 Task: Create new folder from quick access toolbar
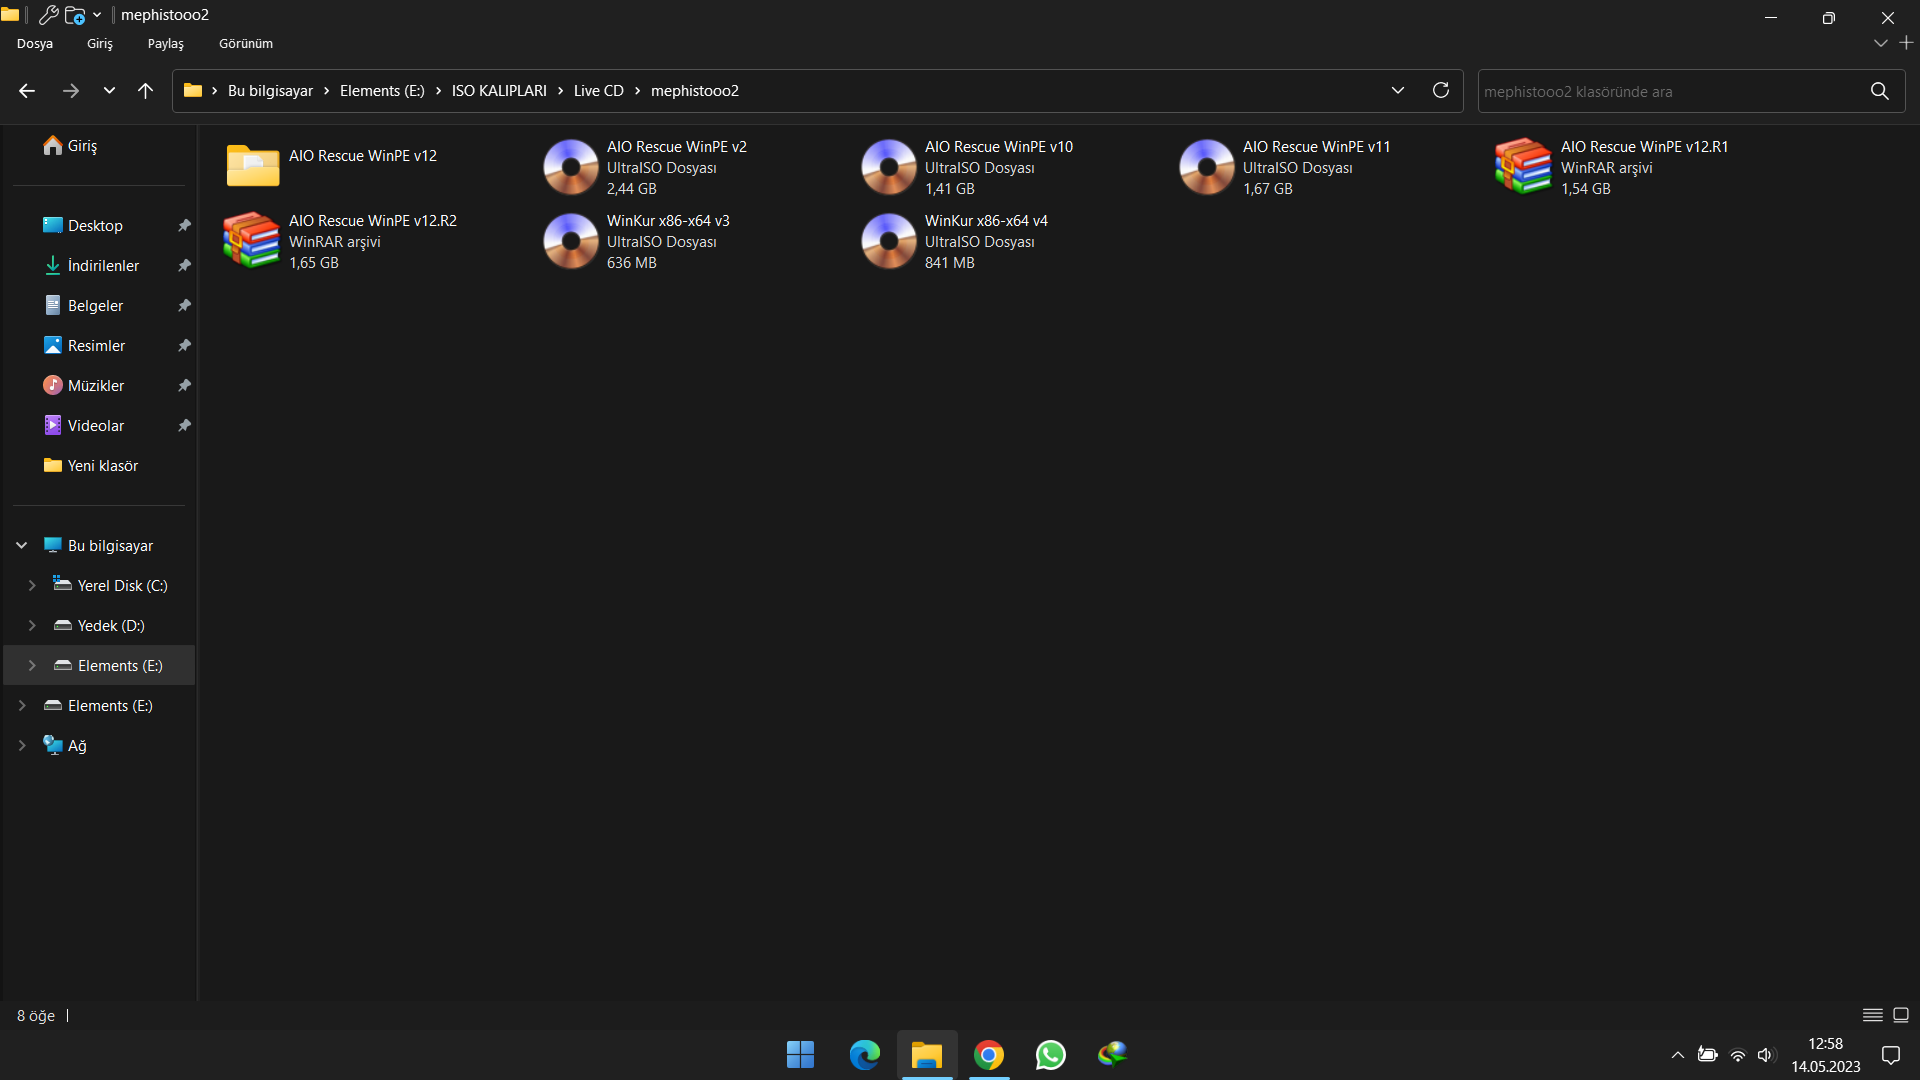(75, 15)
